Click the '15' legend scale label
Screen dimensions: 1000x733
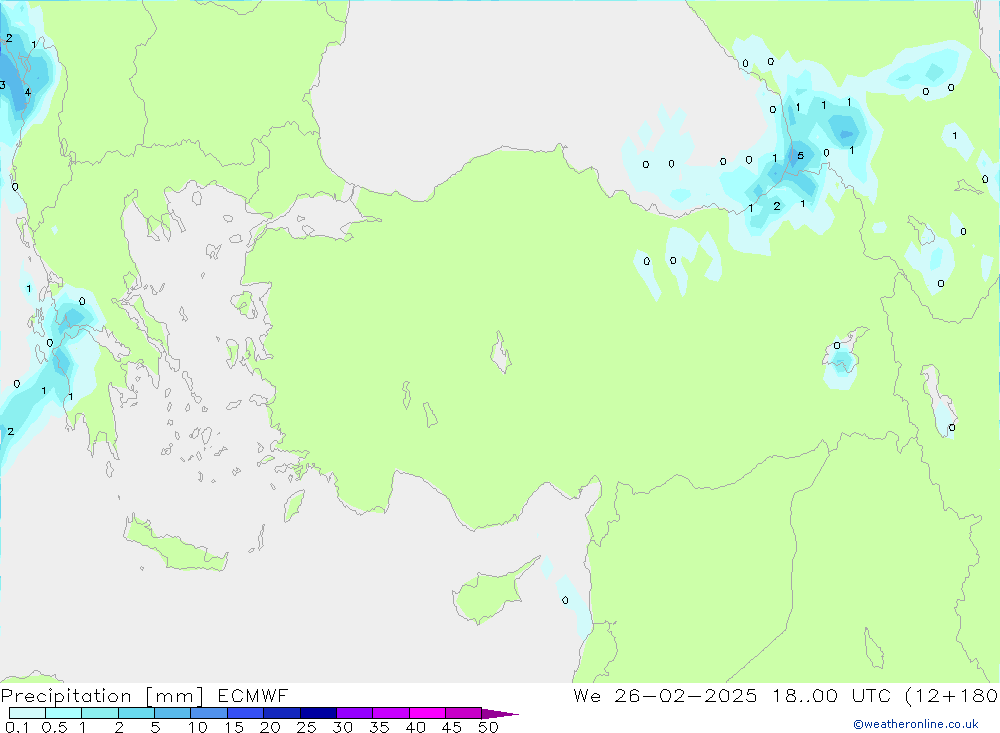234,727
